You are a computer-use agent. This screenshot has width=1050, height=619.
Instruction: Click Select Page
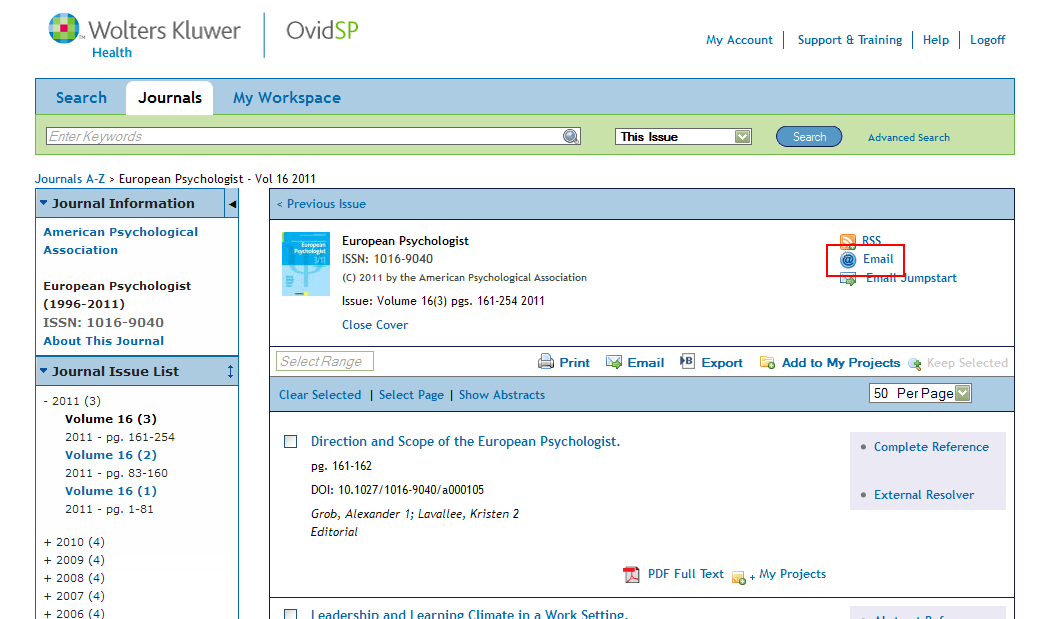click(x=411, y=395)
